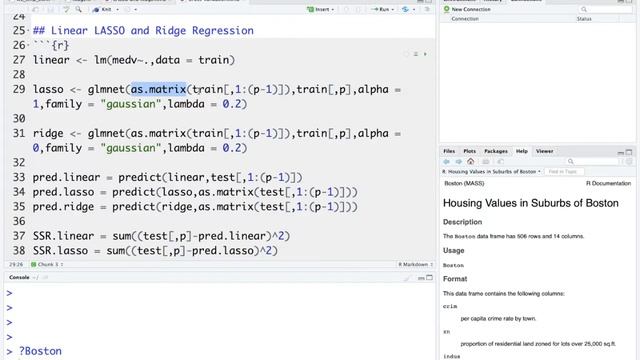Click the run all chunks above icon
This screenshot has height=360, width=640.
pos(416,54)
